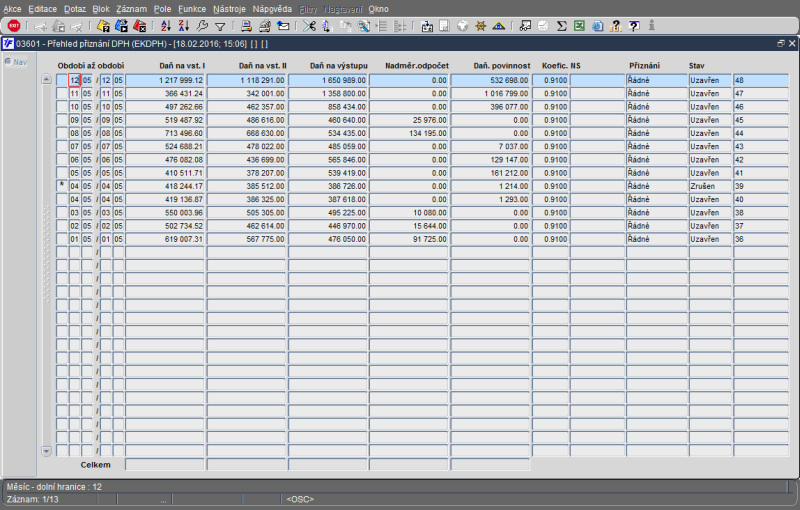Image resolution: width=800 pixels, height=510 pixels.
Task: Click the Daň na výstupu value 1 650 989.00
Action: tap(328, 80)
